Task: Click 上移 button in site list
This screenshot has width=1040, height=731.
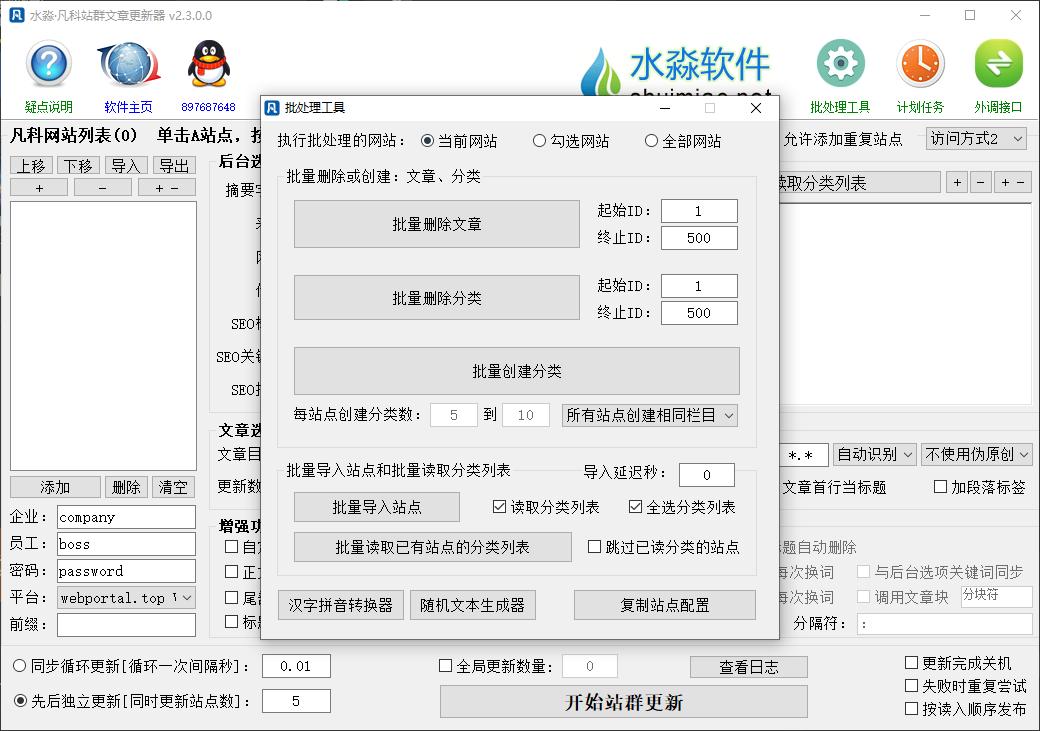Action: [x=31, y=165]
